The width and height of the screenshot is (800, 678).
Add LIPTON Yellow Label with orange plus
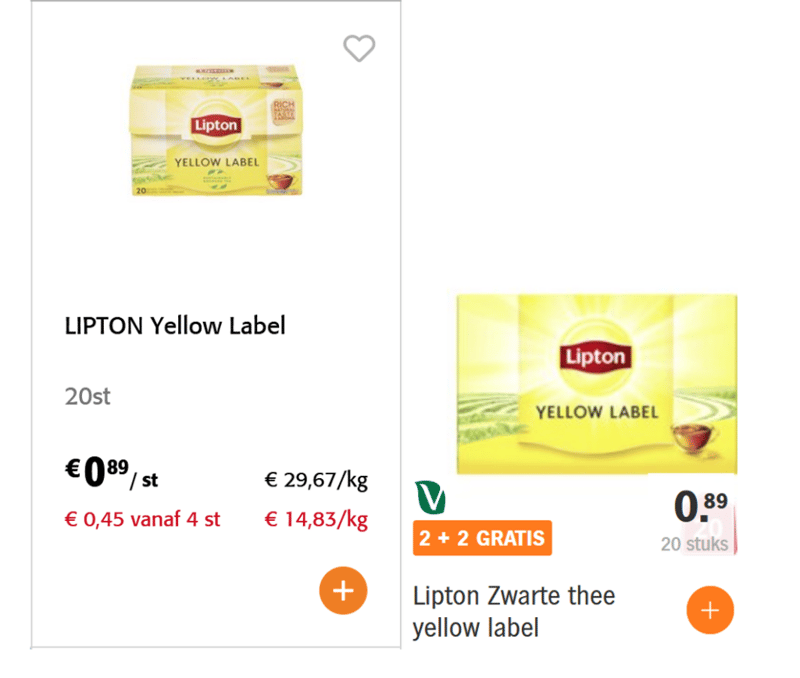point(343,591)
